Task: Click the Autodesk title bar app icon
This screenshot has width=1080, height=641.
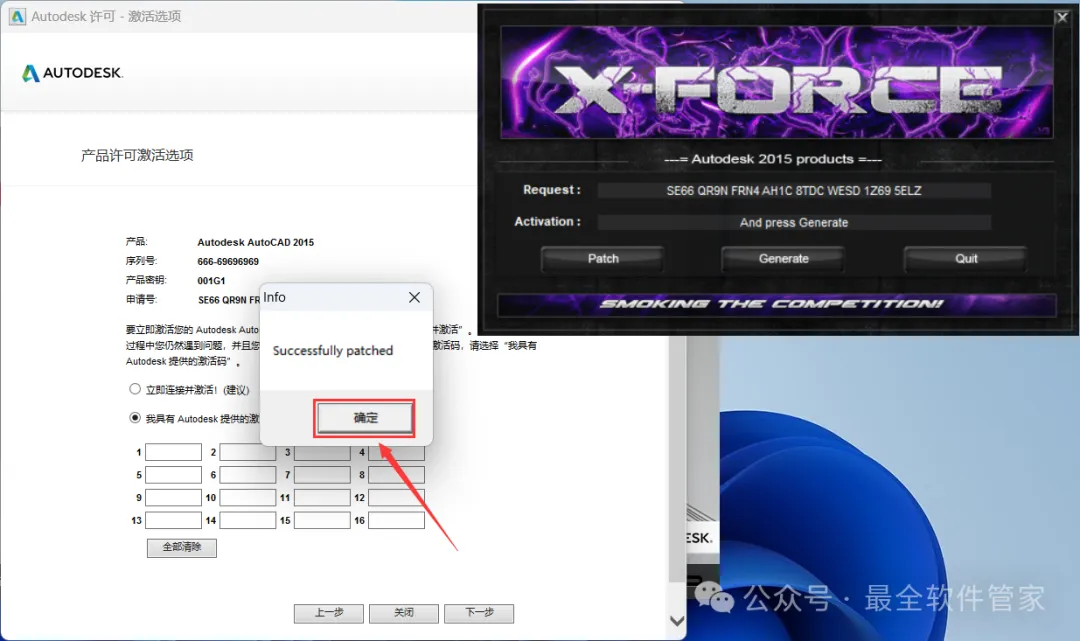Action: [17, 17]
